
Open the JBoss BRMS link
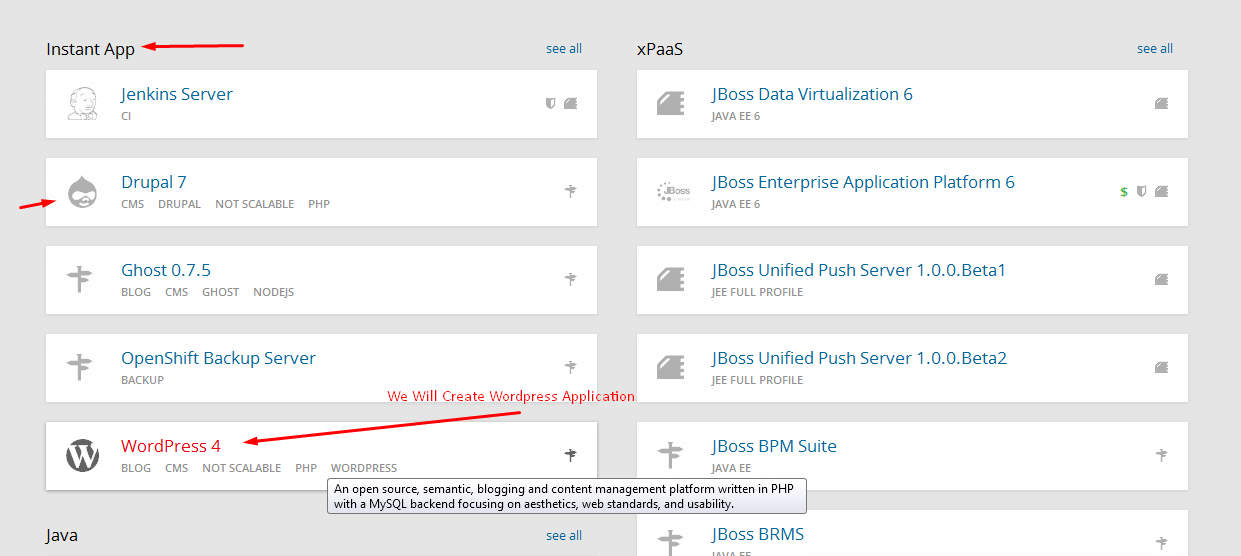(x=758, y=534)
